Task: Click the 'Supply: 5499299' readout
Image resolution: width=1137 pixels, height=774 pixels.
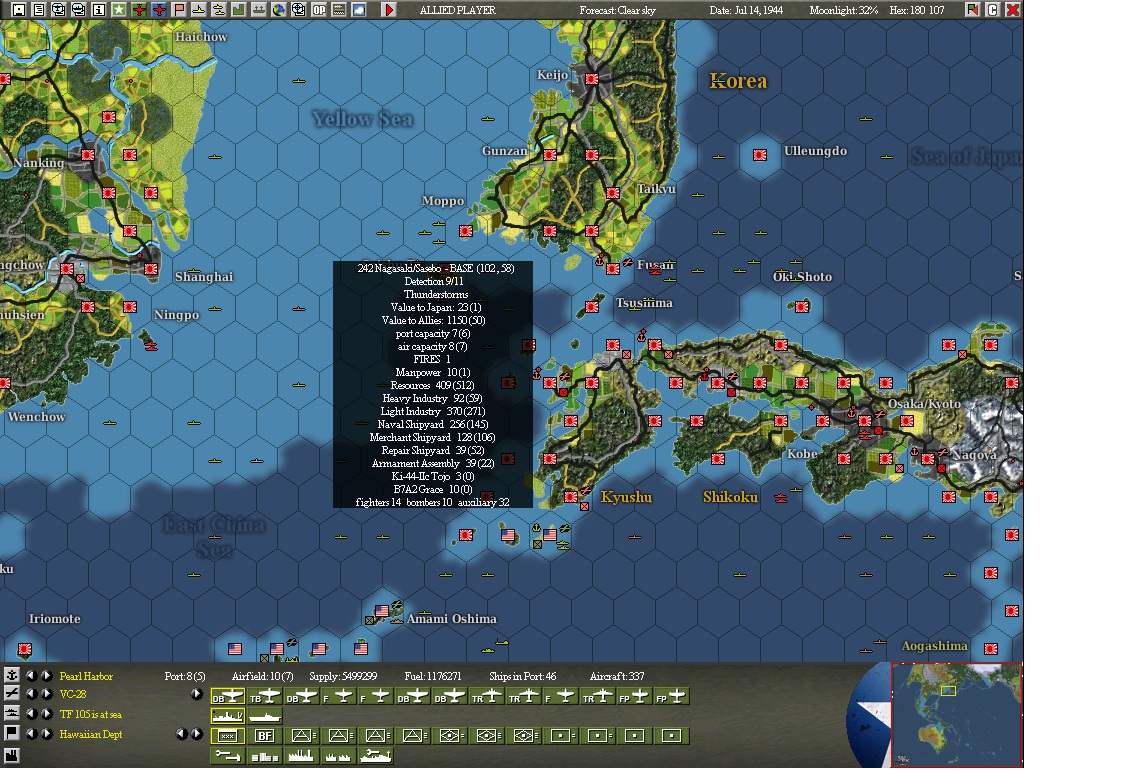Action: coord(343,676)
